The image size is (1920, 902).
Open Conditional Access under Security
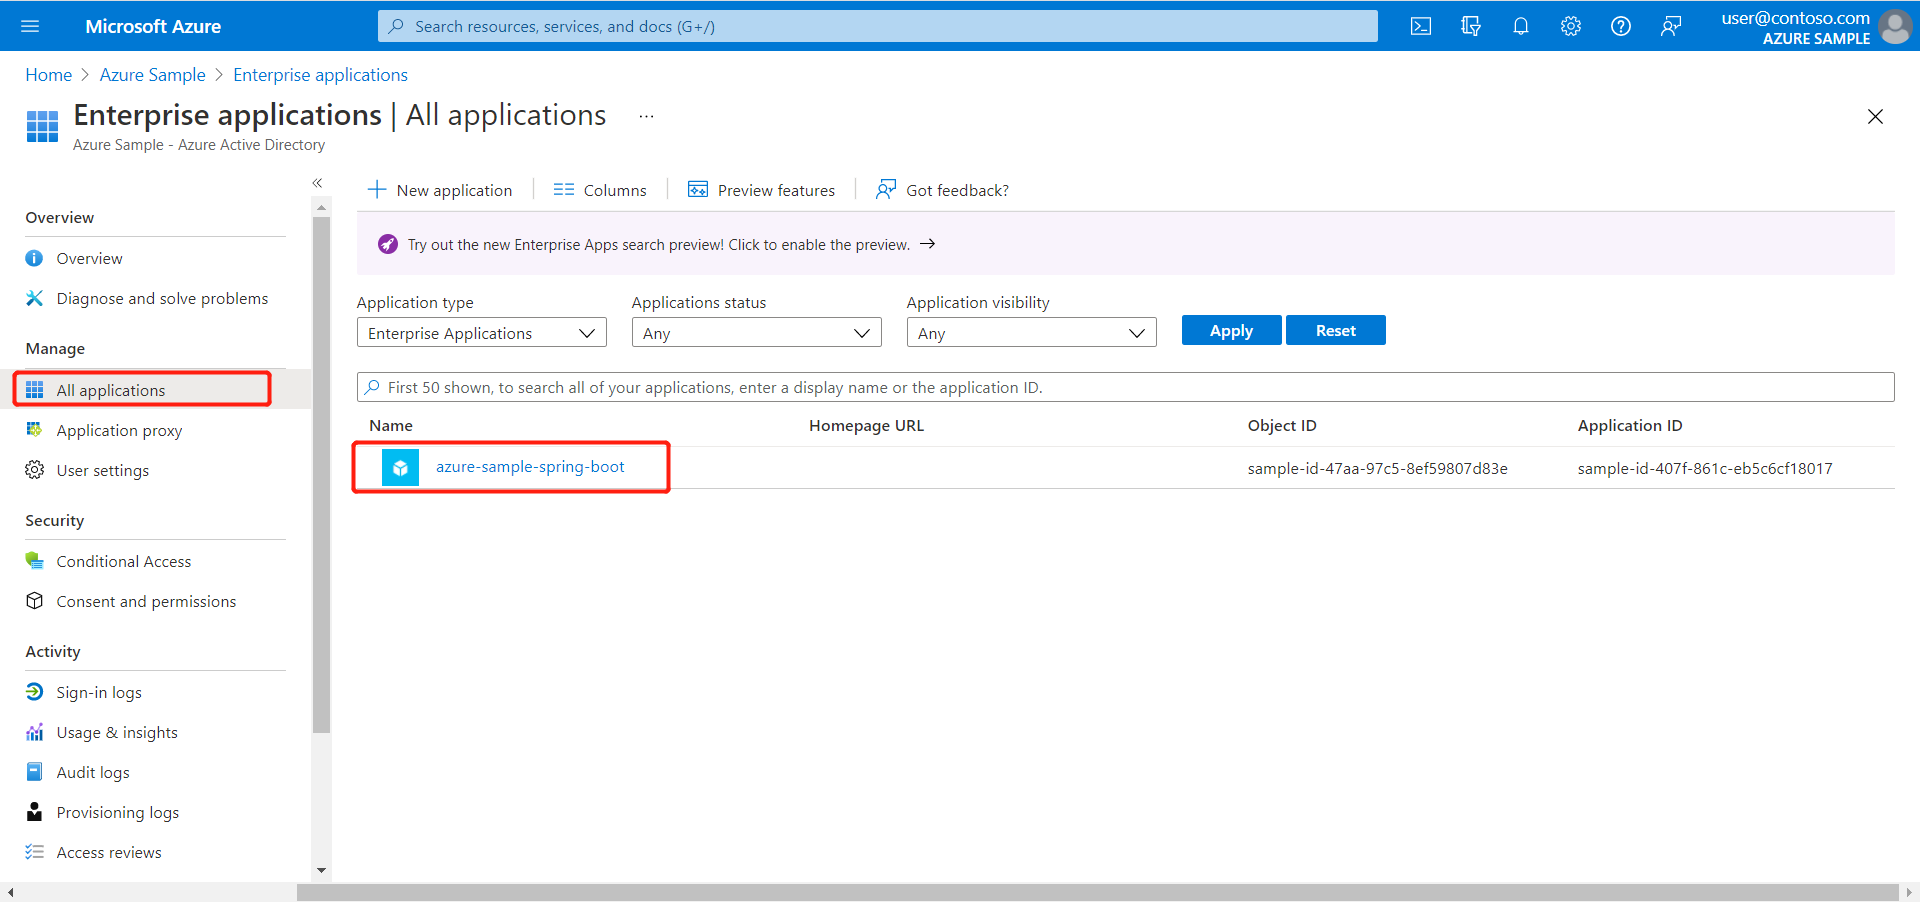123,561
